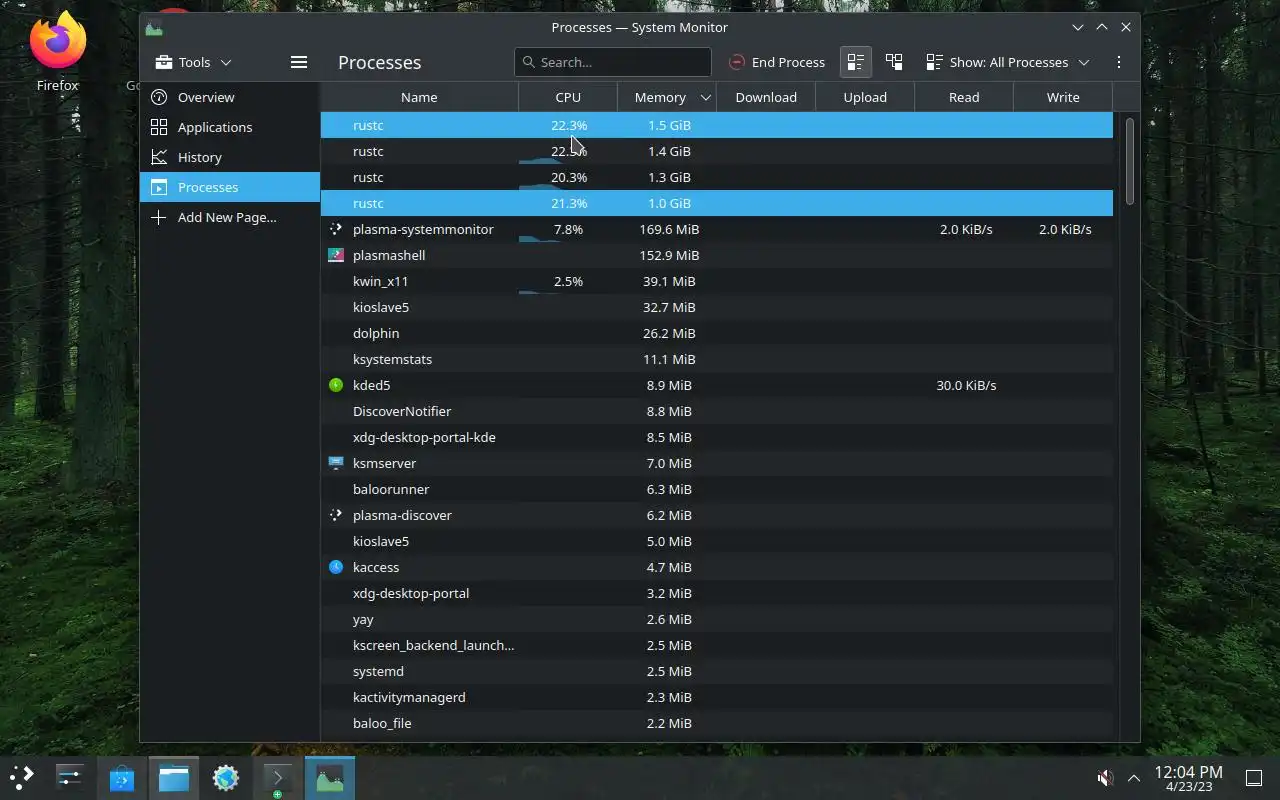Sort by the Name column header
The image size is (1280, 800).
tap(419, 97)
